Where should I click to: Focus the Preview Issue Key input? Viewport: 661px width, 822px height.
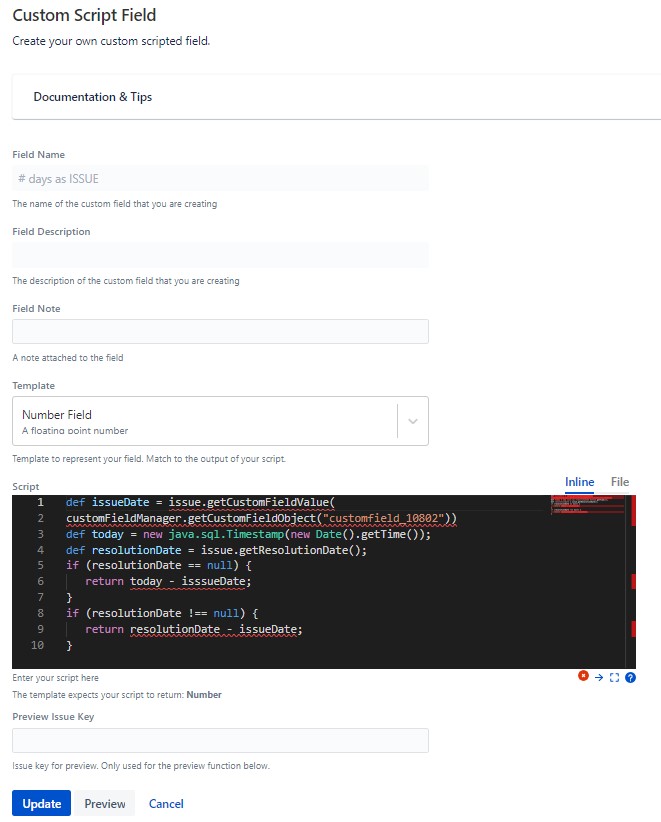[220, 740]
